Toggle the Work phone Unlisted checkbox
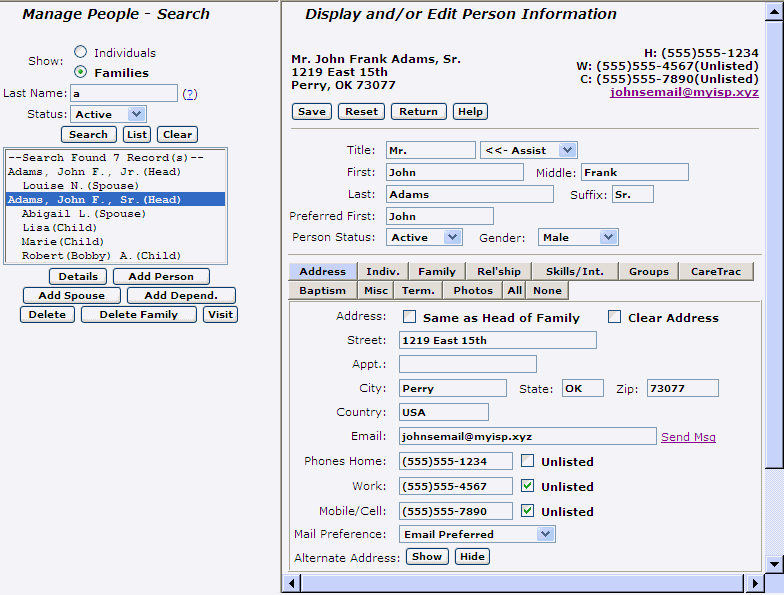The width and height of the screenshot is (784, 595). point(527,486)
